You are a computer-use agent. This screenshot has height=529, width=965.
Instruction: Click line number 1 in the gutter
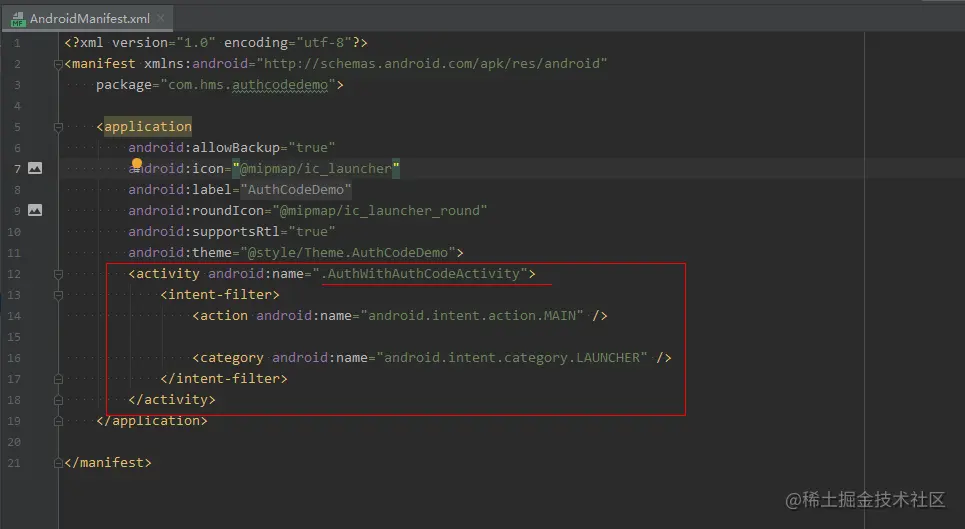pos(17,43)
